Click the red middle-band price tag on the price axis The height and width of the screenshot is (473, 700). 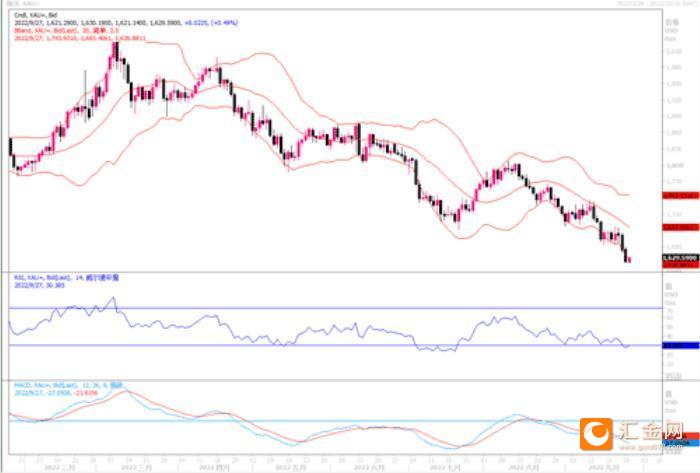click(x=680, y=228)
